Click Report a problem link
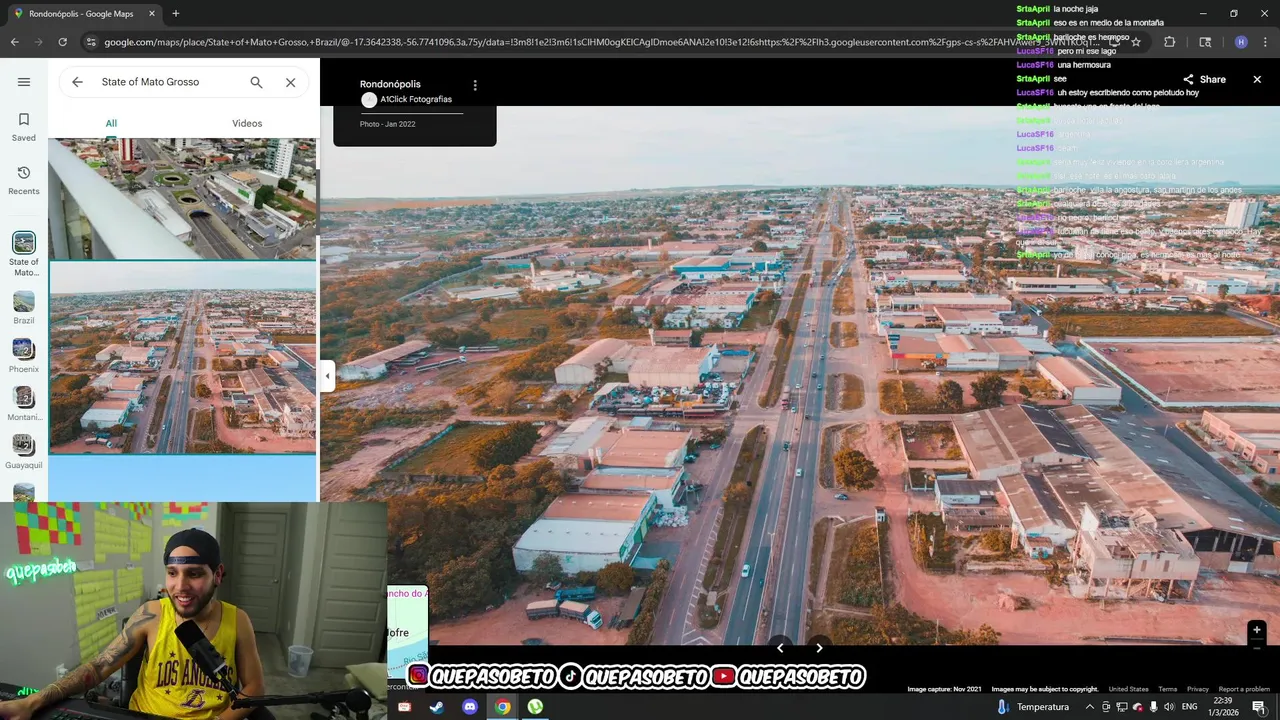 (x=1244, y=689)
